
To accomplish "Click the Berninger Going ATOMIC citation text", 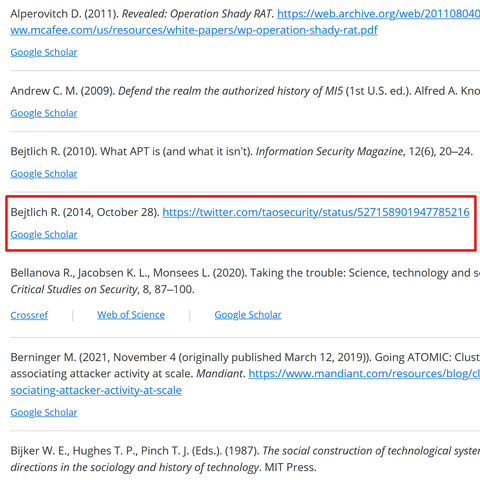I will coord(245,366).
